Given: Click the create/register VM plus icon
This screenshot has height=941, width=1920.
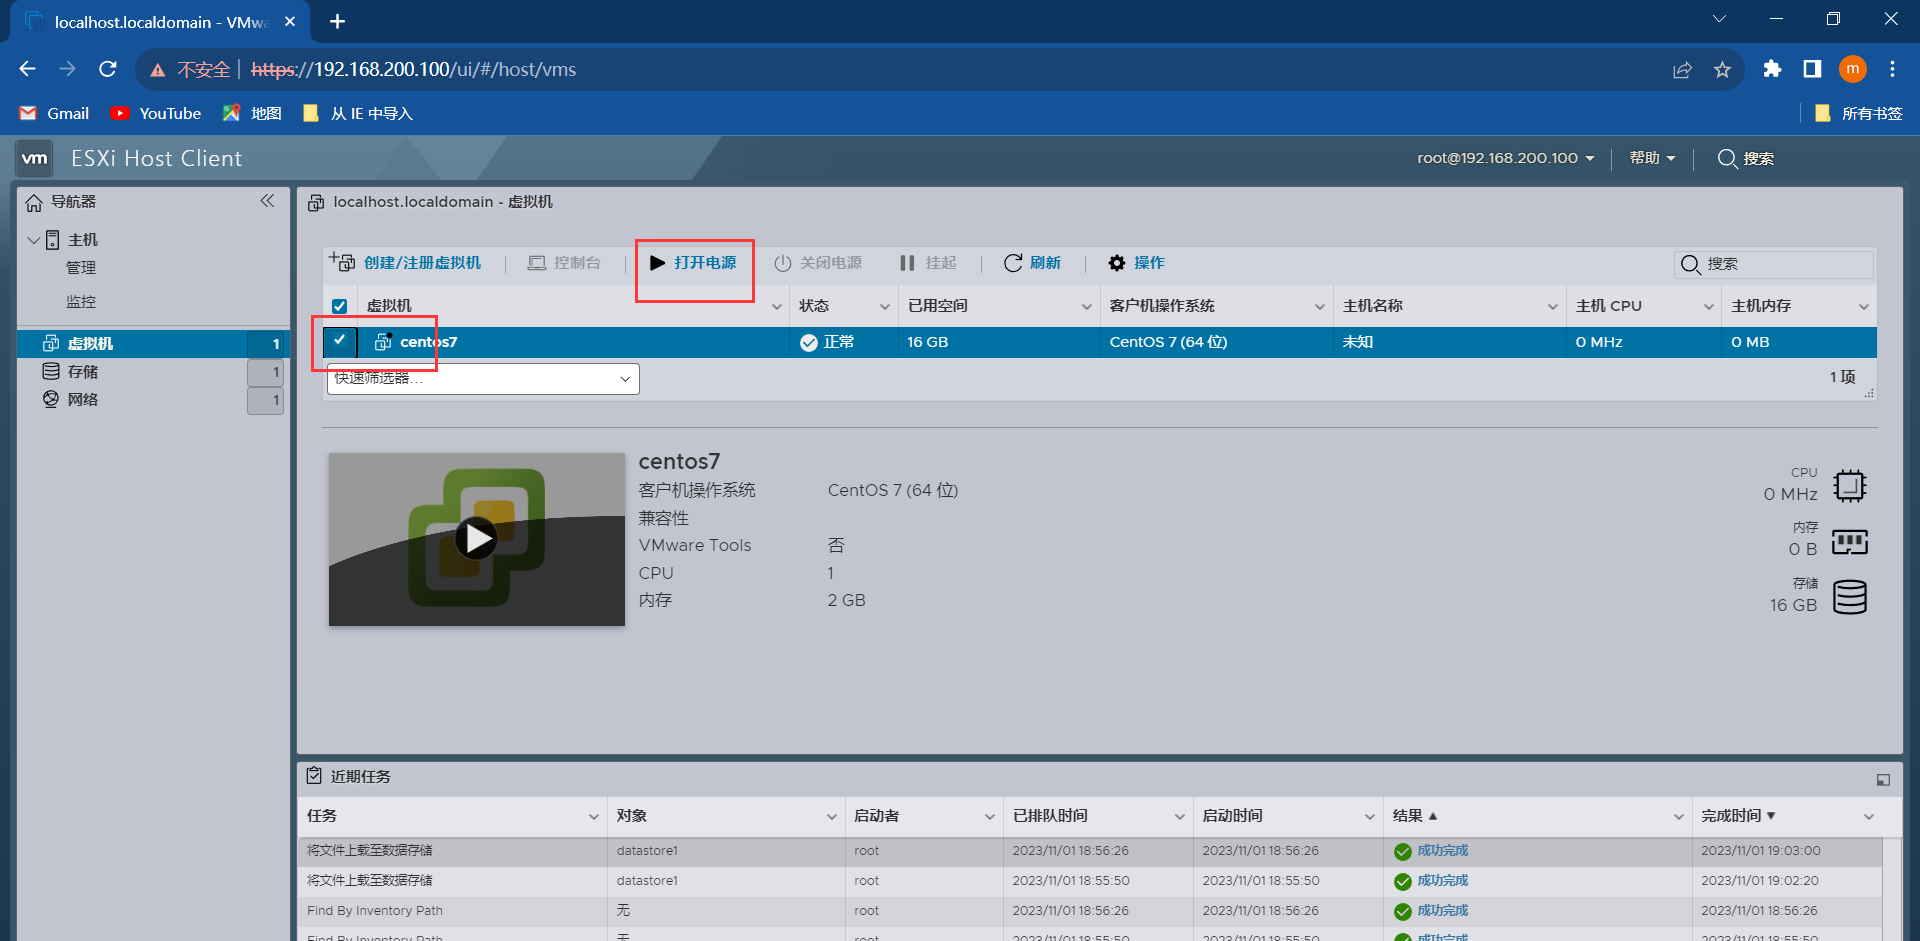Looking at the screenshot, I should coord(342,262).
